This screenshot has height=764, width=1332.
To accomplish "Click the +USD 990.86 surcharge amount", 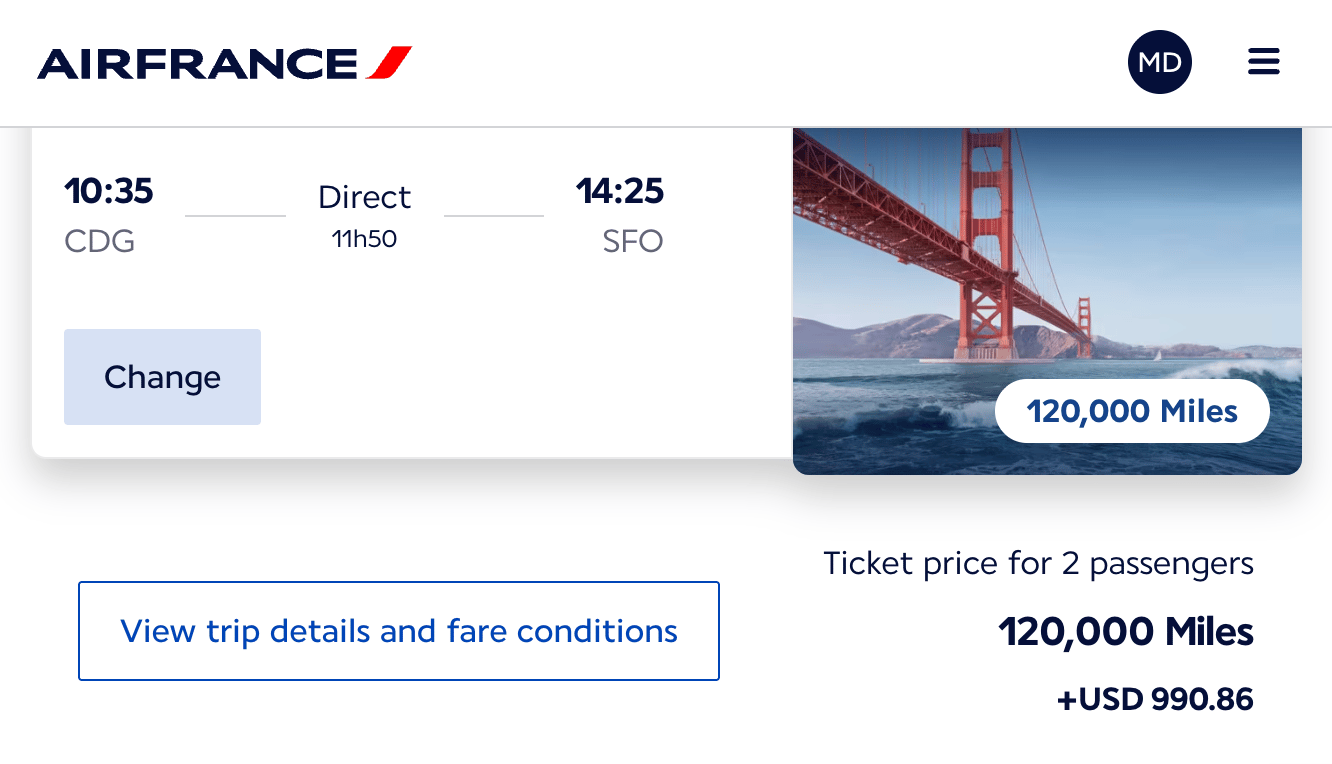I will coord(1155,699).
